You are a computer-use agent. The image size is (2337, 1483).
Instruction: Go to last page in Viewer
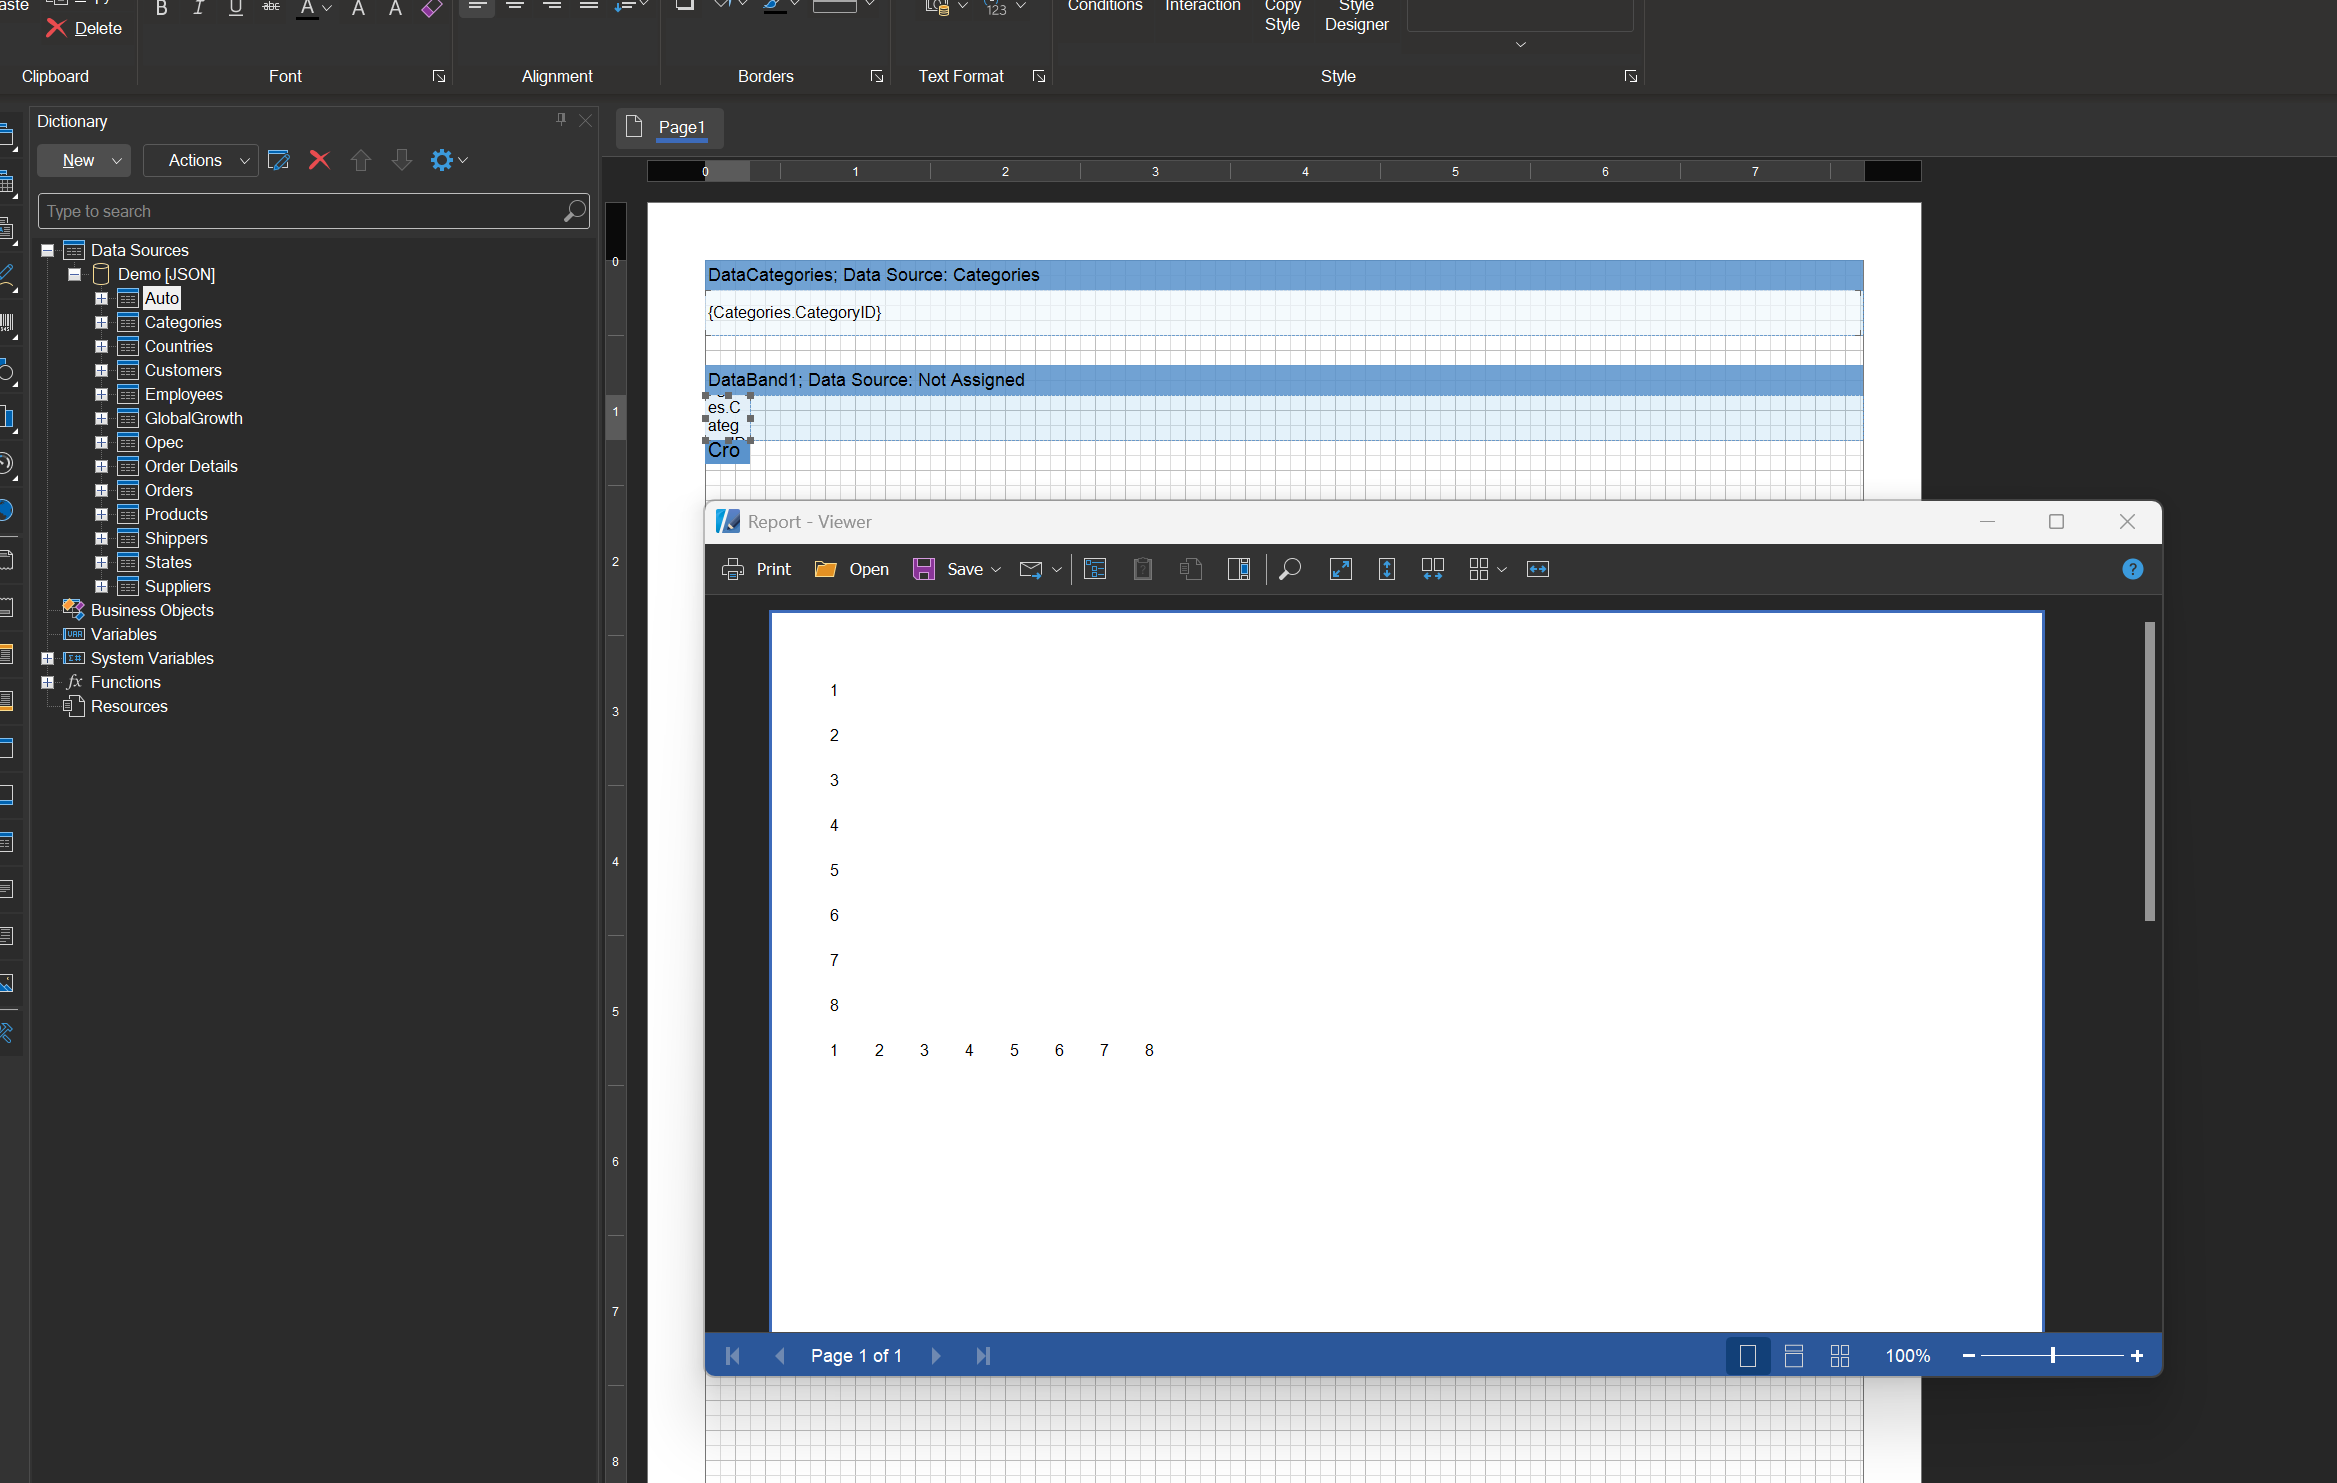click(983, 1356)
